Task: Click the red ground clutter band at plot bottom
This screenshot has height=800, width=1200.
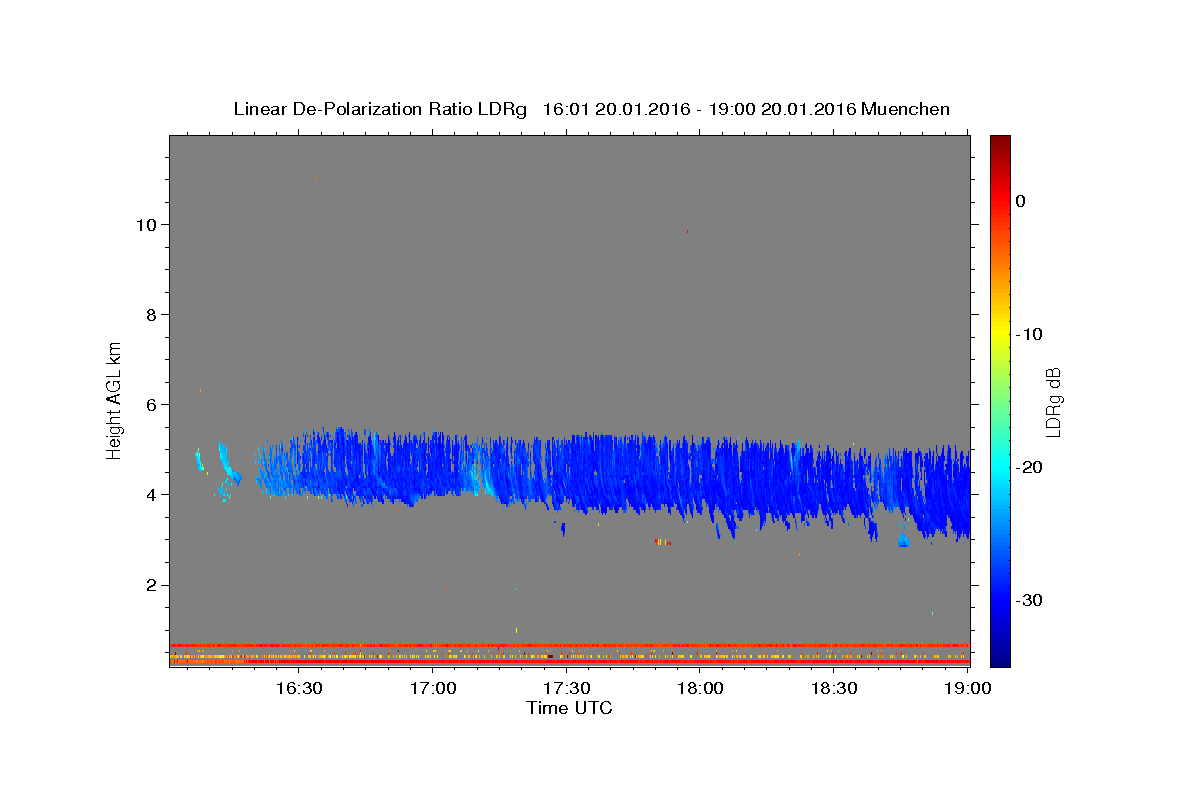Action: (x=570, y=645)
